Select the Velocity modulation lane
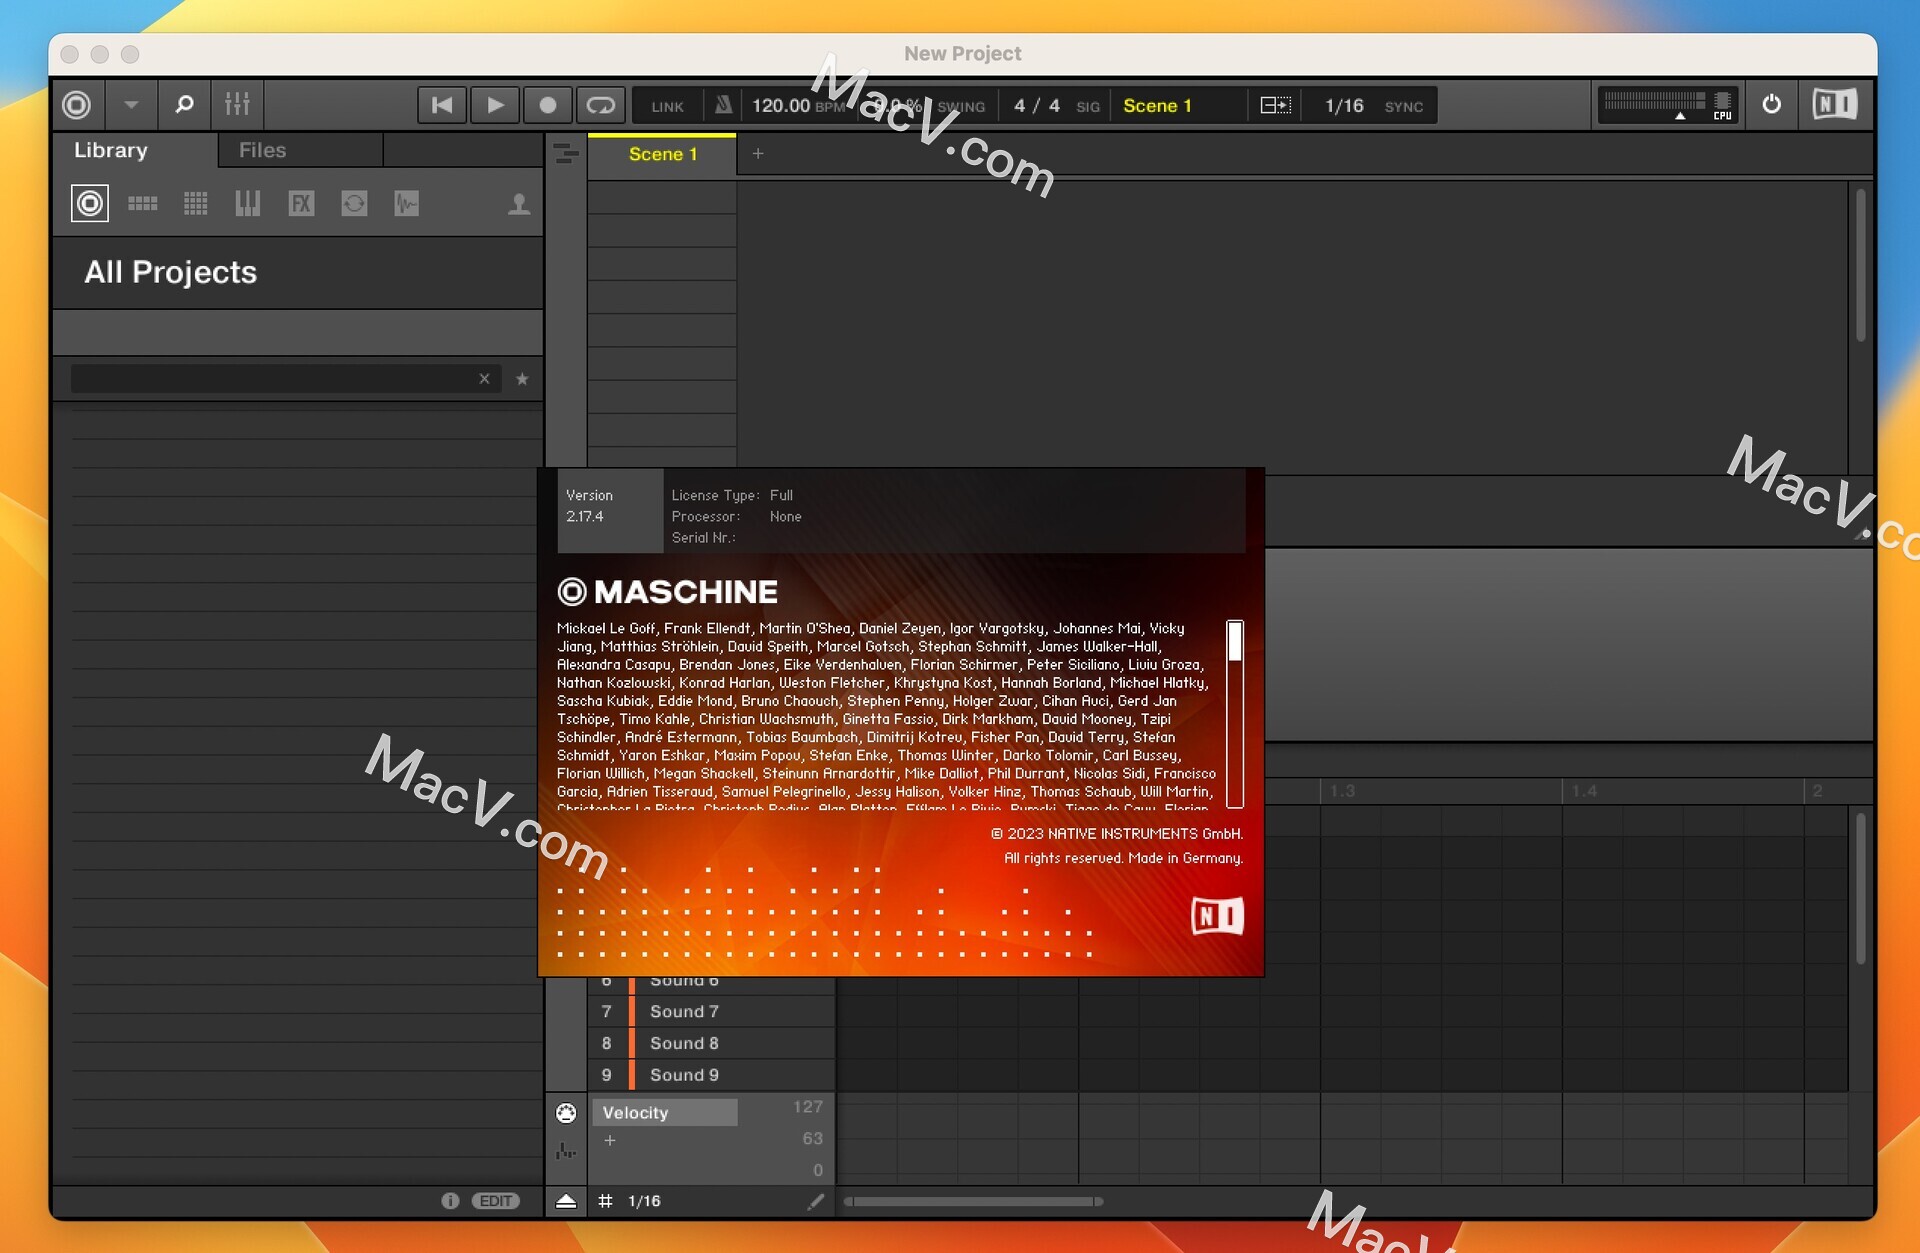The height and width of the screenshot is (1253, 1920). 665,1112
